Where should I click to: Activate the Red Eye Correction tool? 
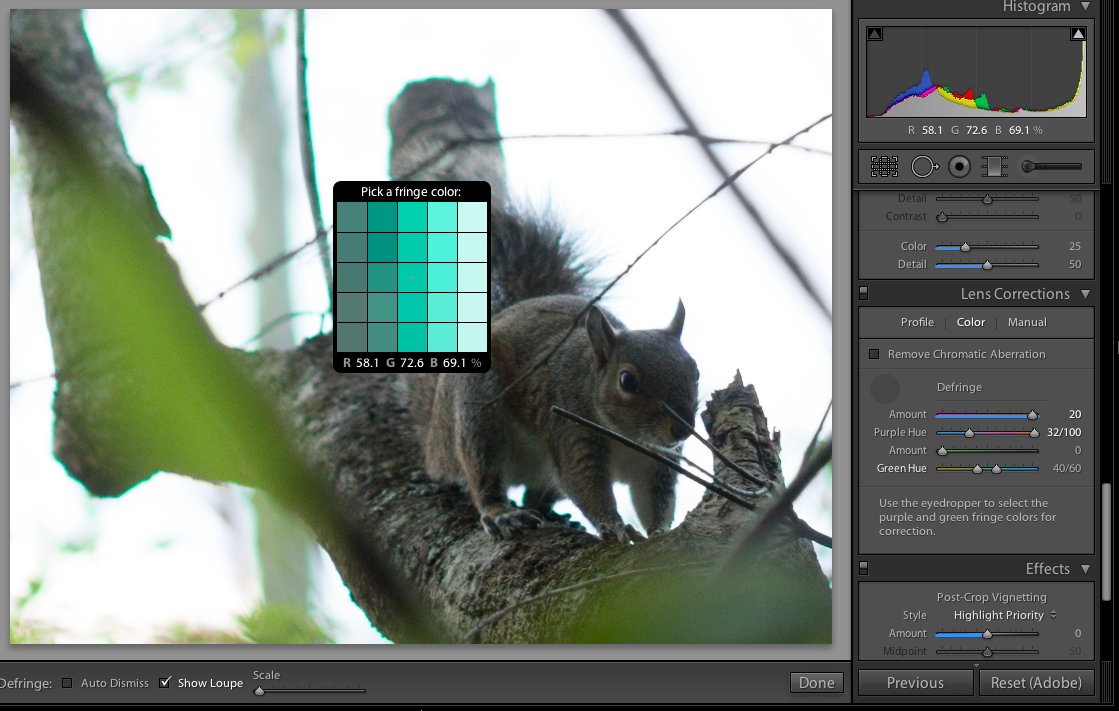(958, 167)
